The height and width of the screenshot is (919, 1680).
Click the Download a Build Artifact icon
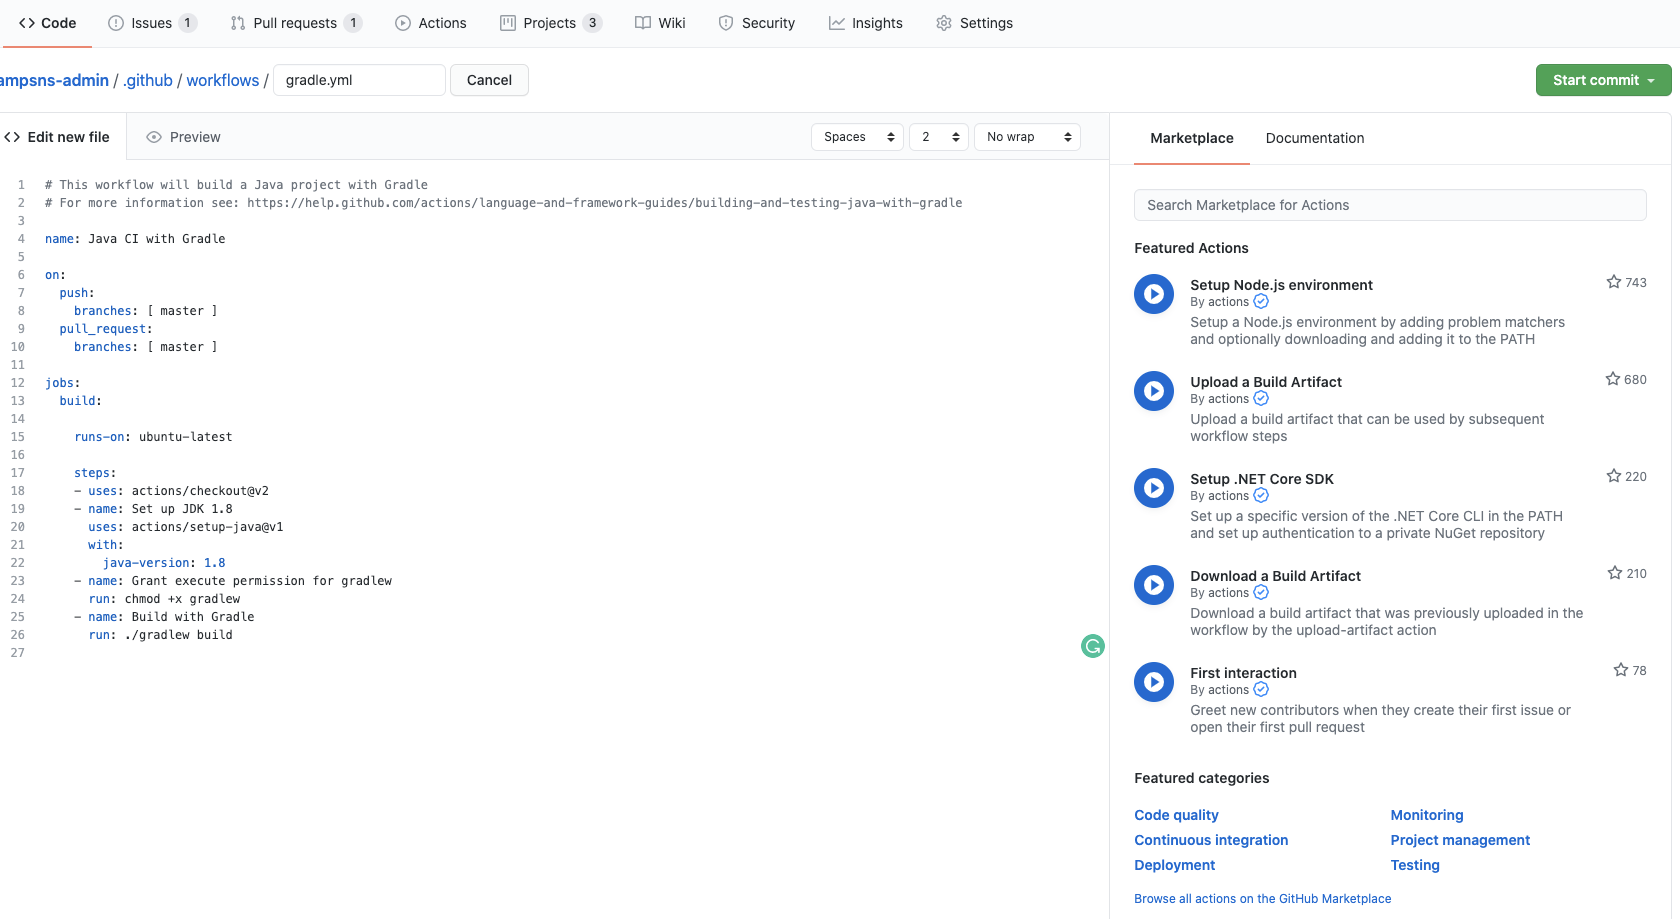[x=1154, y=585]
